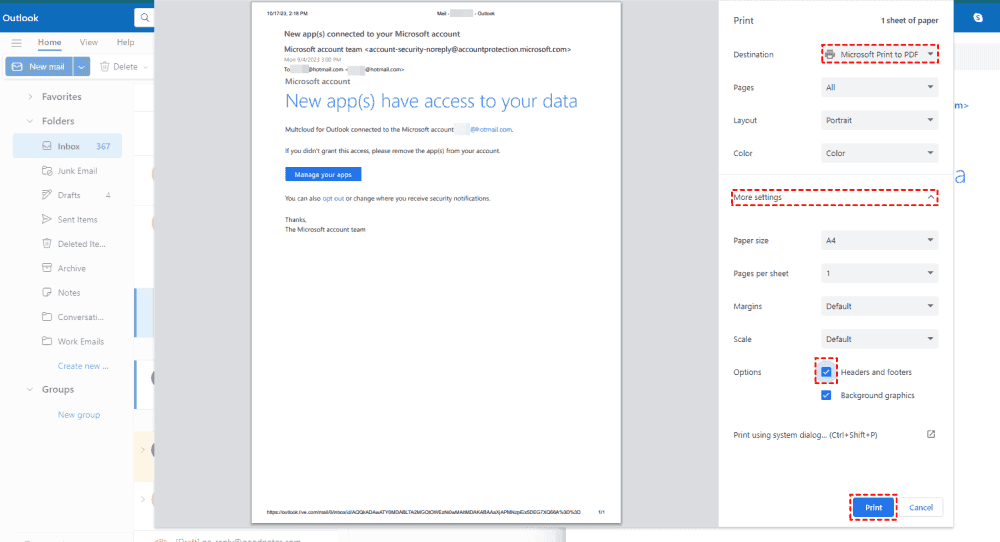Collapse the Groups section
This screenshot has width=1000, height=542.
pyautogui.click(x=29, y=390)
